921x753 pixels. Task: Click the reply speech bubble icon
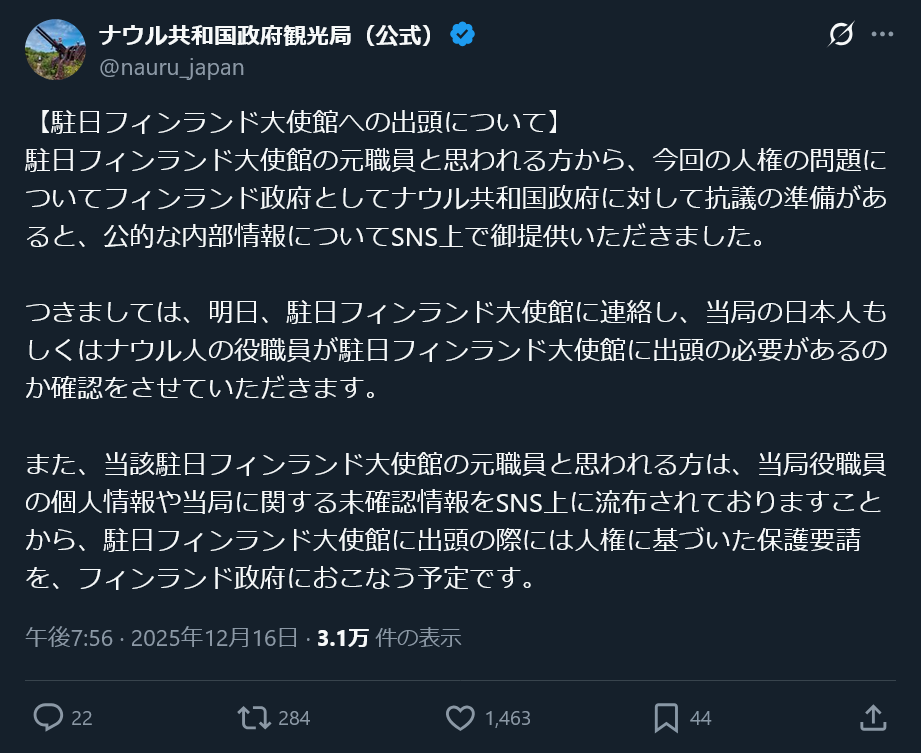(48, 717)
